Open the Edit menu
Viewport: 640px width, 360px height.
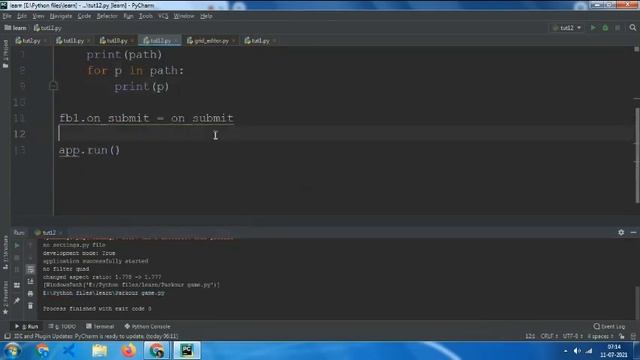22,16
